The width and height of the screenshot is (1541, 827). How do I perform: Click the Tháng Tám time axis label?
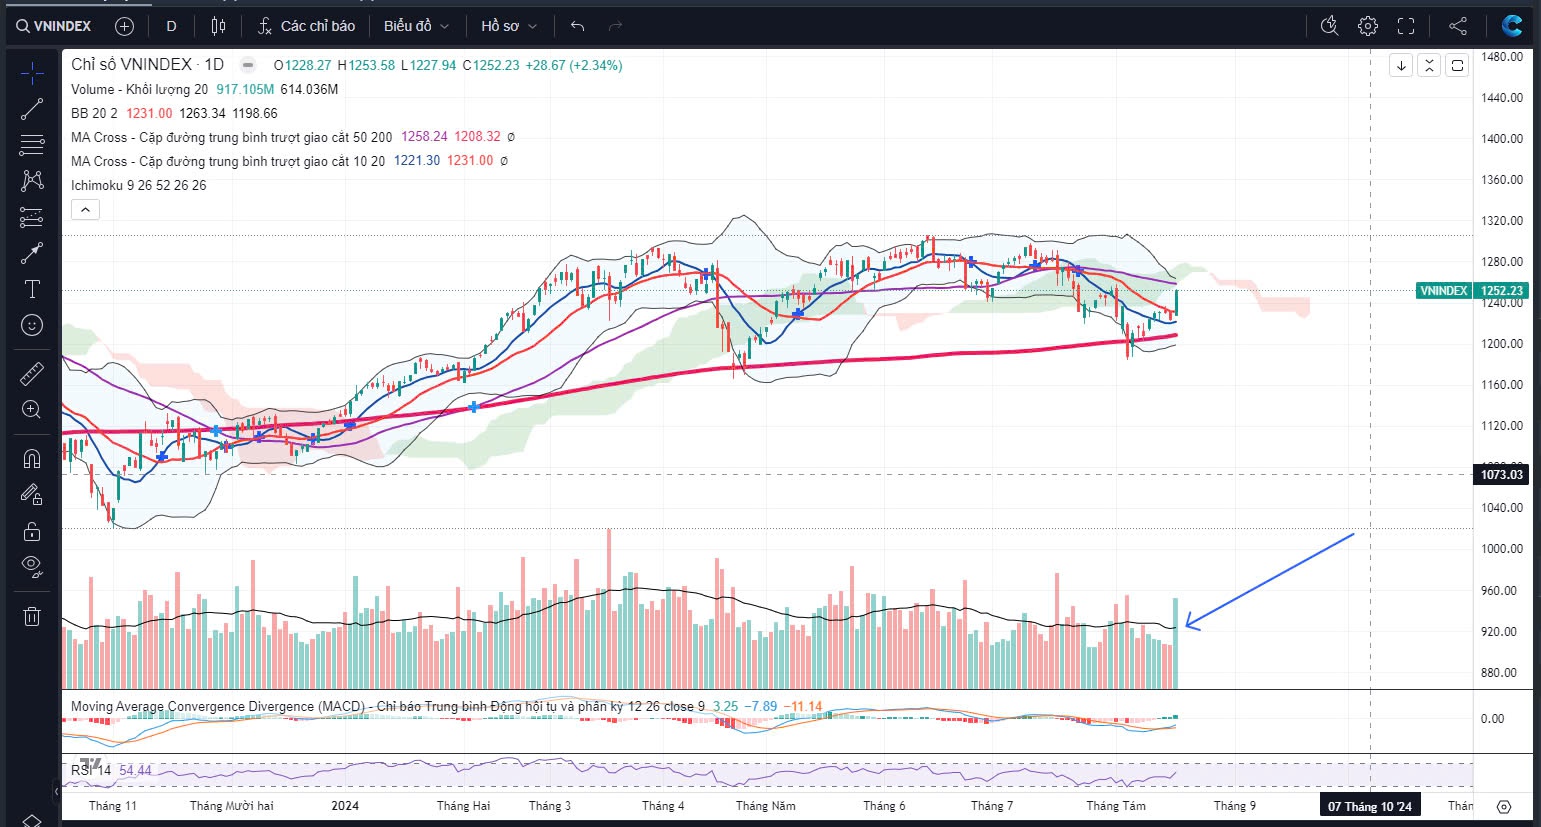(x=1116, y=806)
